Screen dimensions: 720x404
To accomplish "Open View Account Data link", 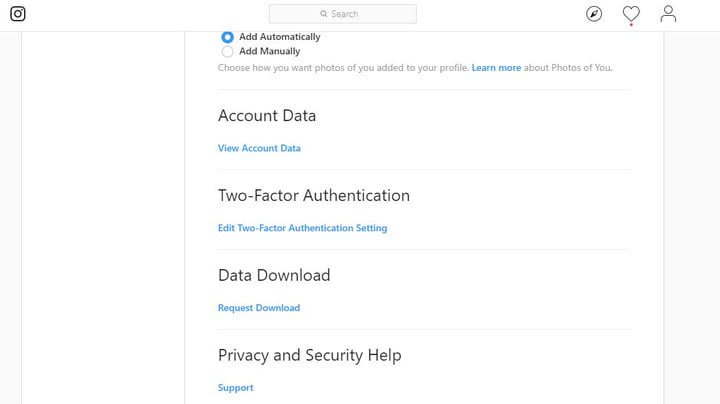I will coord(259,148).
